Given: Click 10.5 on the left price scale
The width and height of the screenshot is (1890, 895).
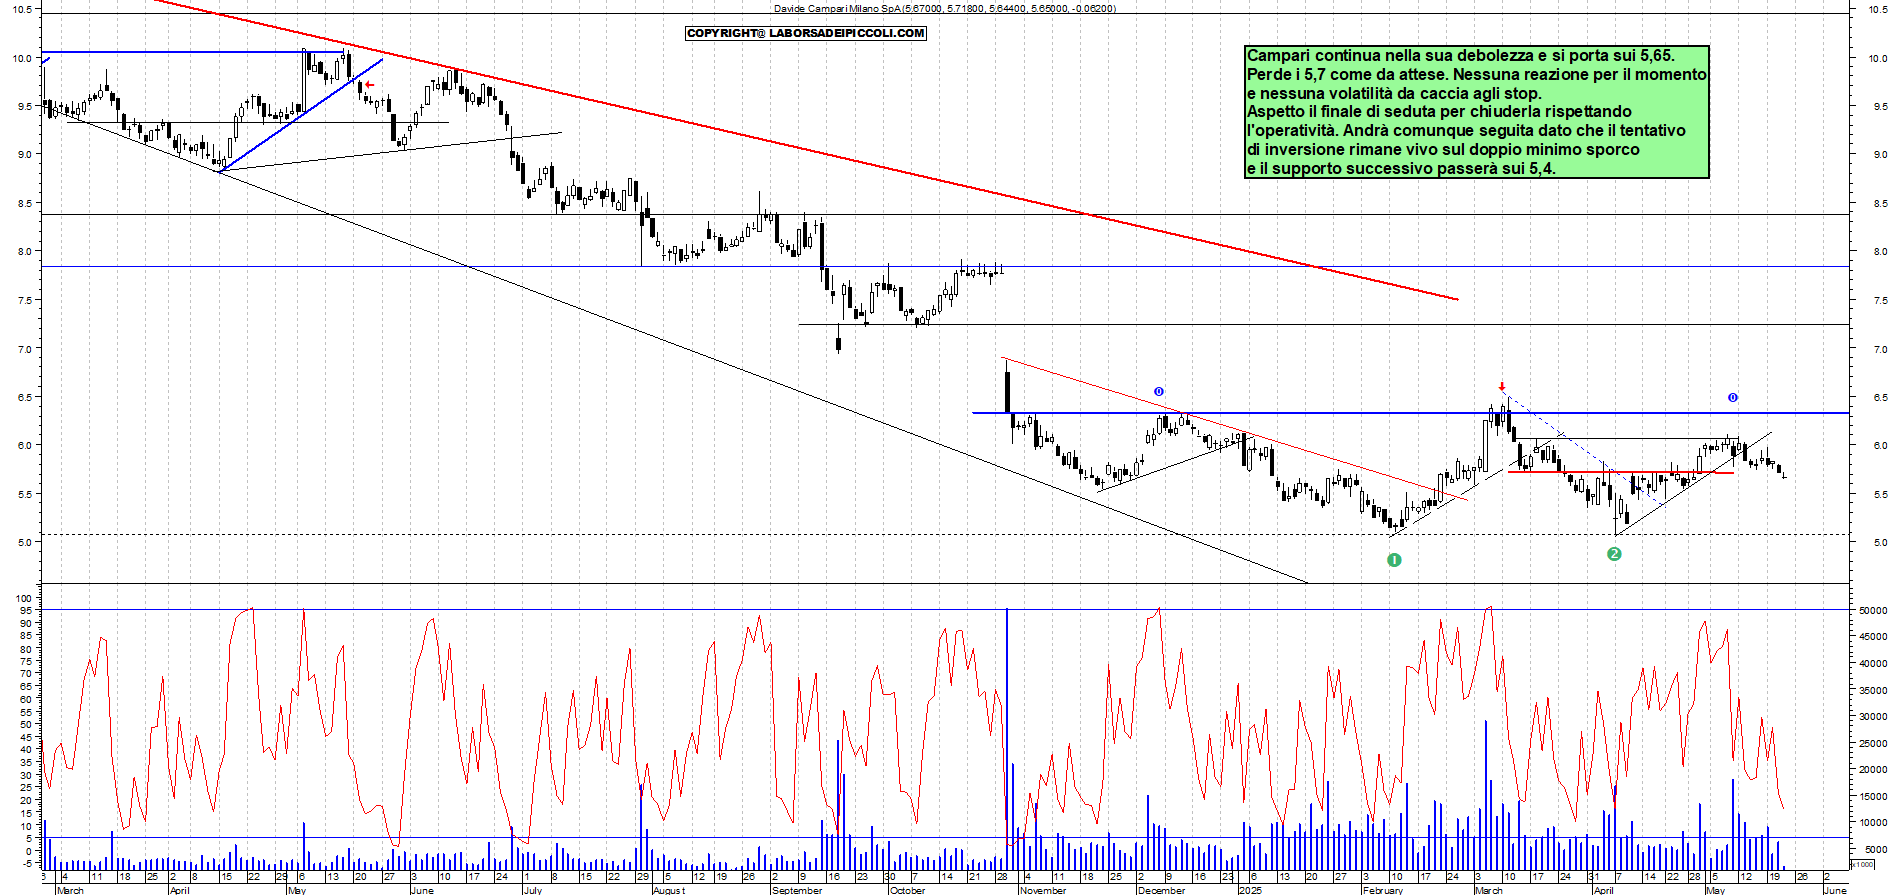Looking at the screenshot, I should point(22,9).
